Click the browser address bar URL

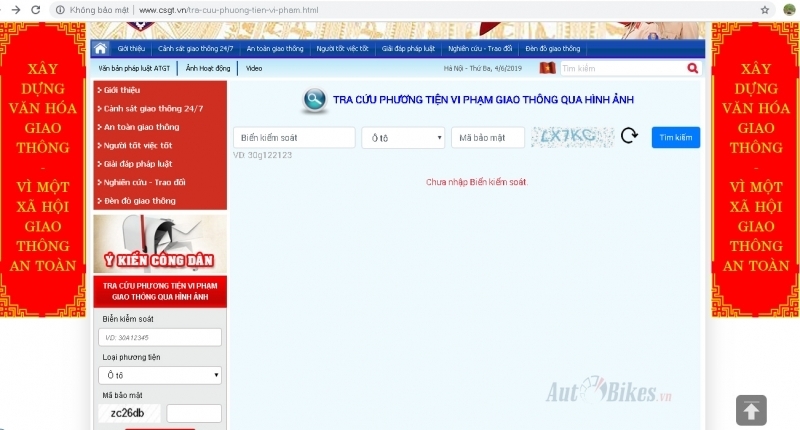tap(229, 10)
